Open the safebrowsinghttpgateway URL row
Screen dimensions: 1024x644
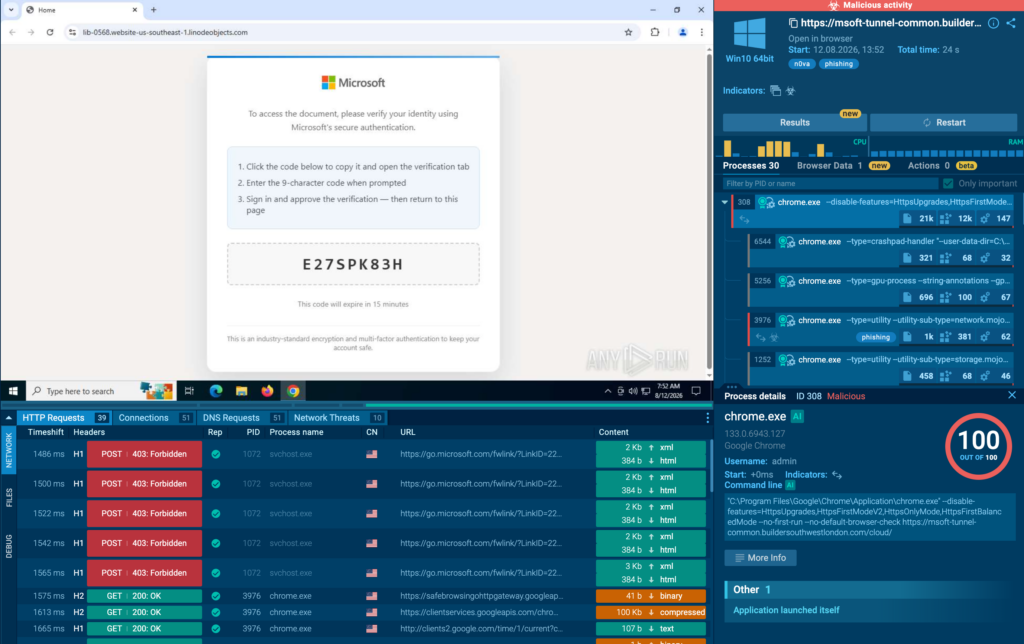[x=481, y=596]
